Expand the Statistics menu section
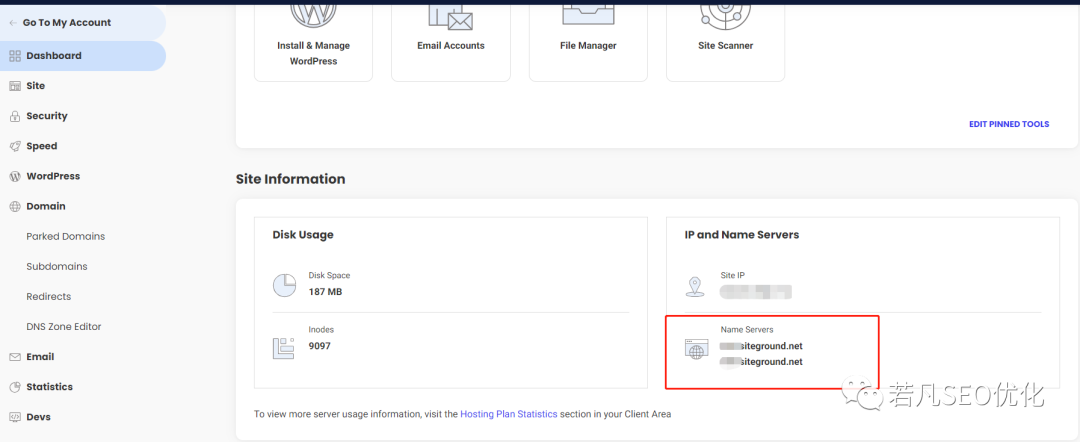The width and height of the screenshot is (1080, 442). point(83,387)
